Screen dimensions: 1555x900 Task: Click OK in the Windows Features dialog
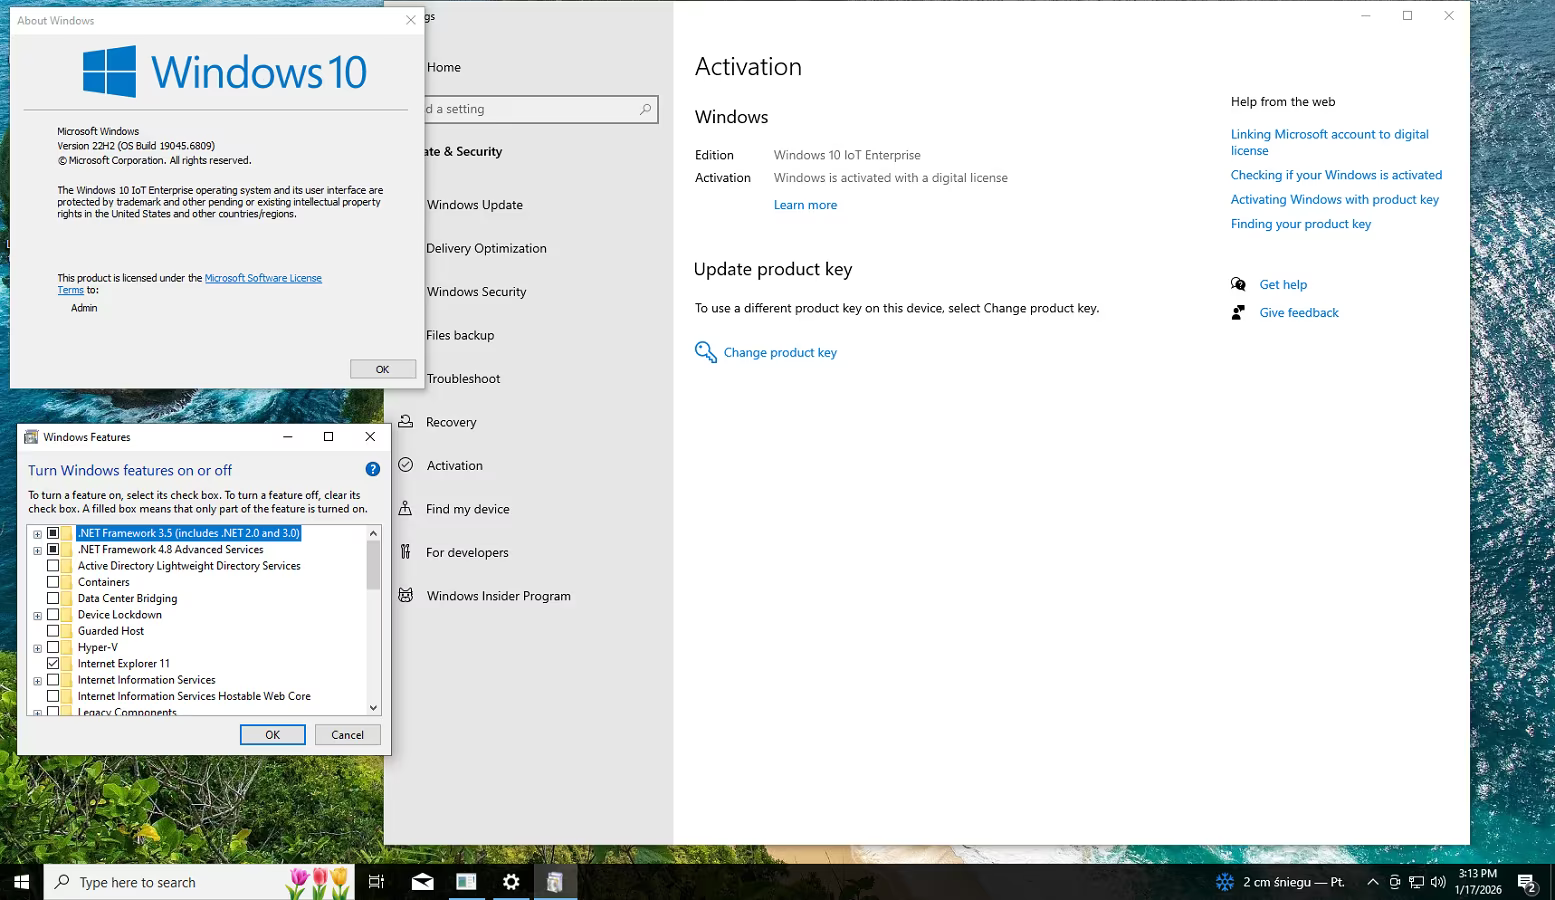[x=273, y=735]
